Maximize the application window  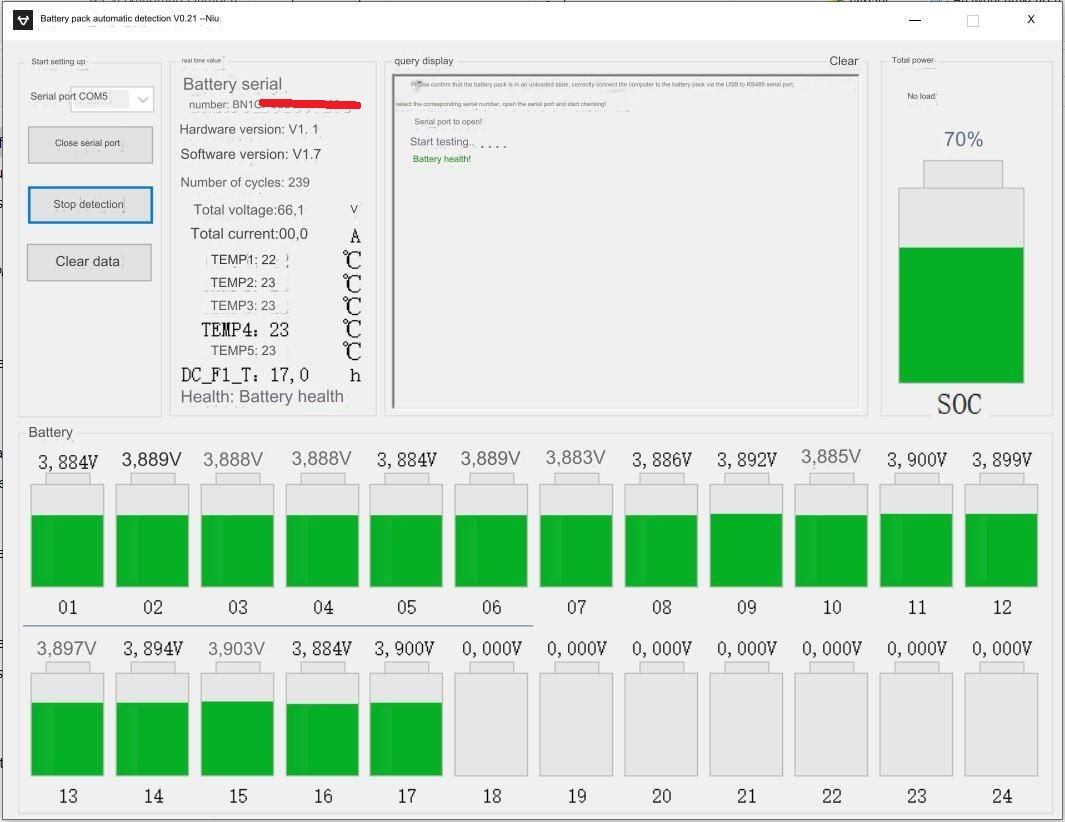tap(972, 20)
